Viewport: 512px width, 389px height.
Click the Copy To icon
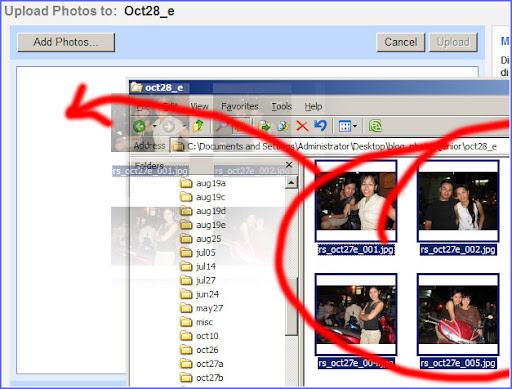pyautogui.click(x=283, y=126)
